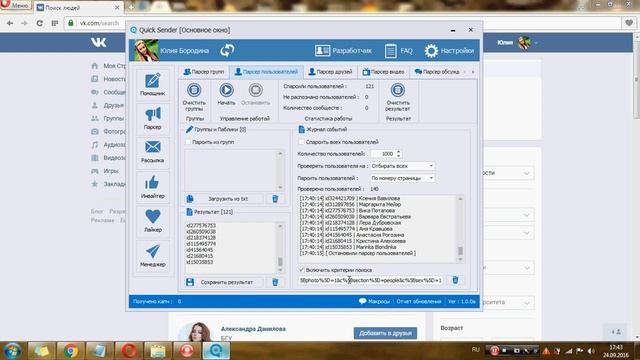This screenshot has width=640, height=360.
Task: Open Парсить пользователей dropdown
Action: (x=402, y=178)
